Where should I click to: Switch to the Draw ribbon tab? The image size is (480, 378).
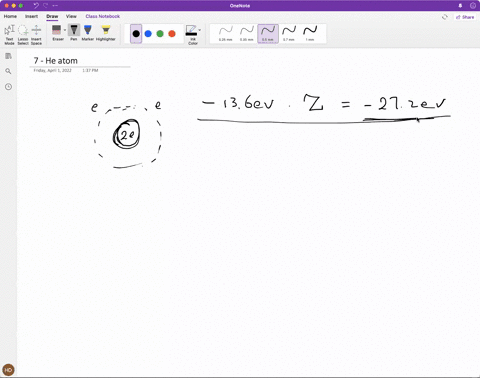(52, 16)
